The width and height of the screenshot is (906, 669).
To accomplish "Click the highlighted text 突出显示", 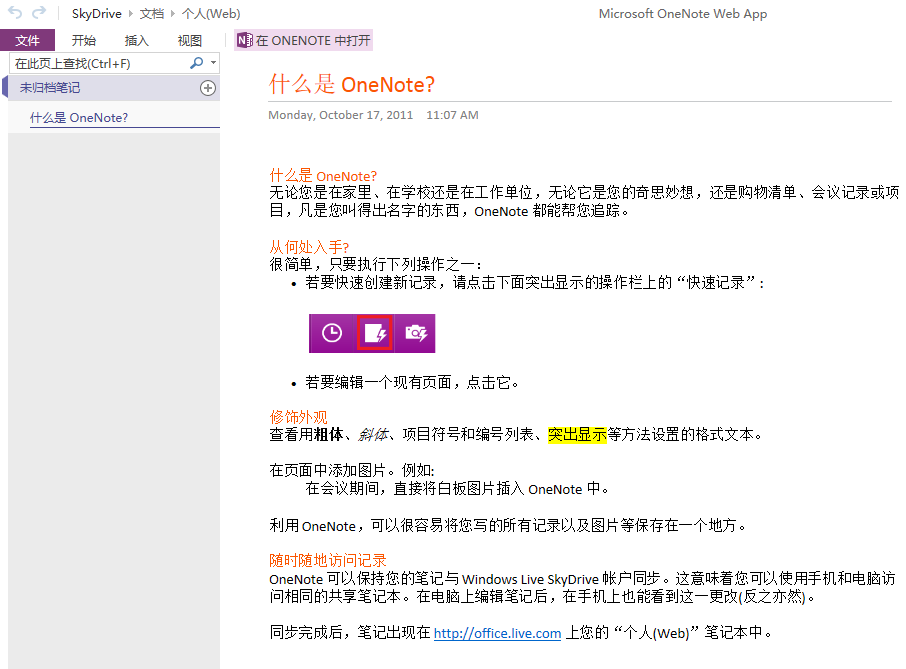I will [577, 434].
